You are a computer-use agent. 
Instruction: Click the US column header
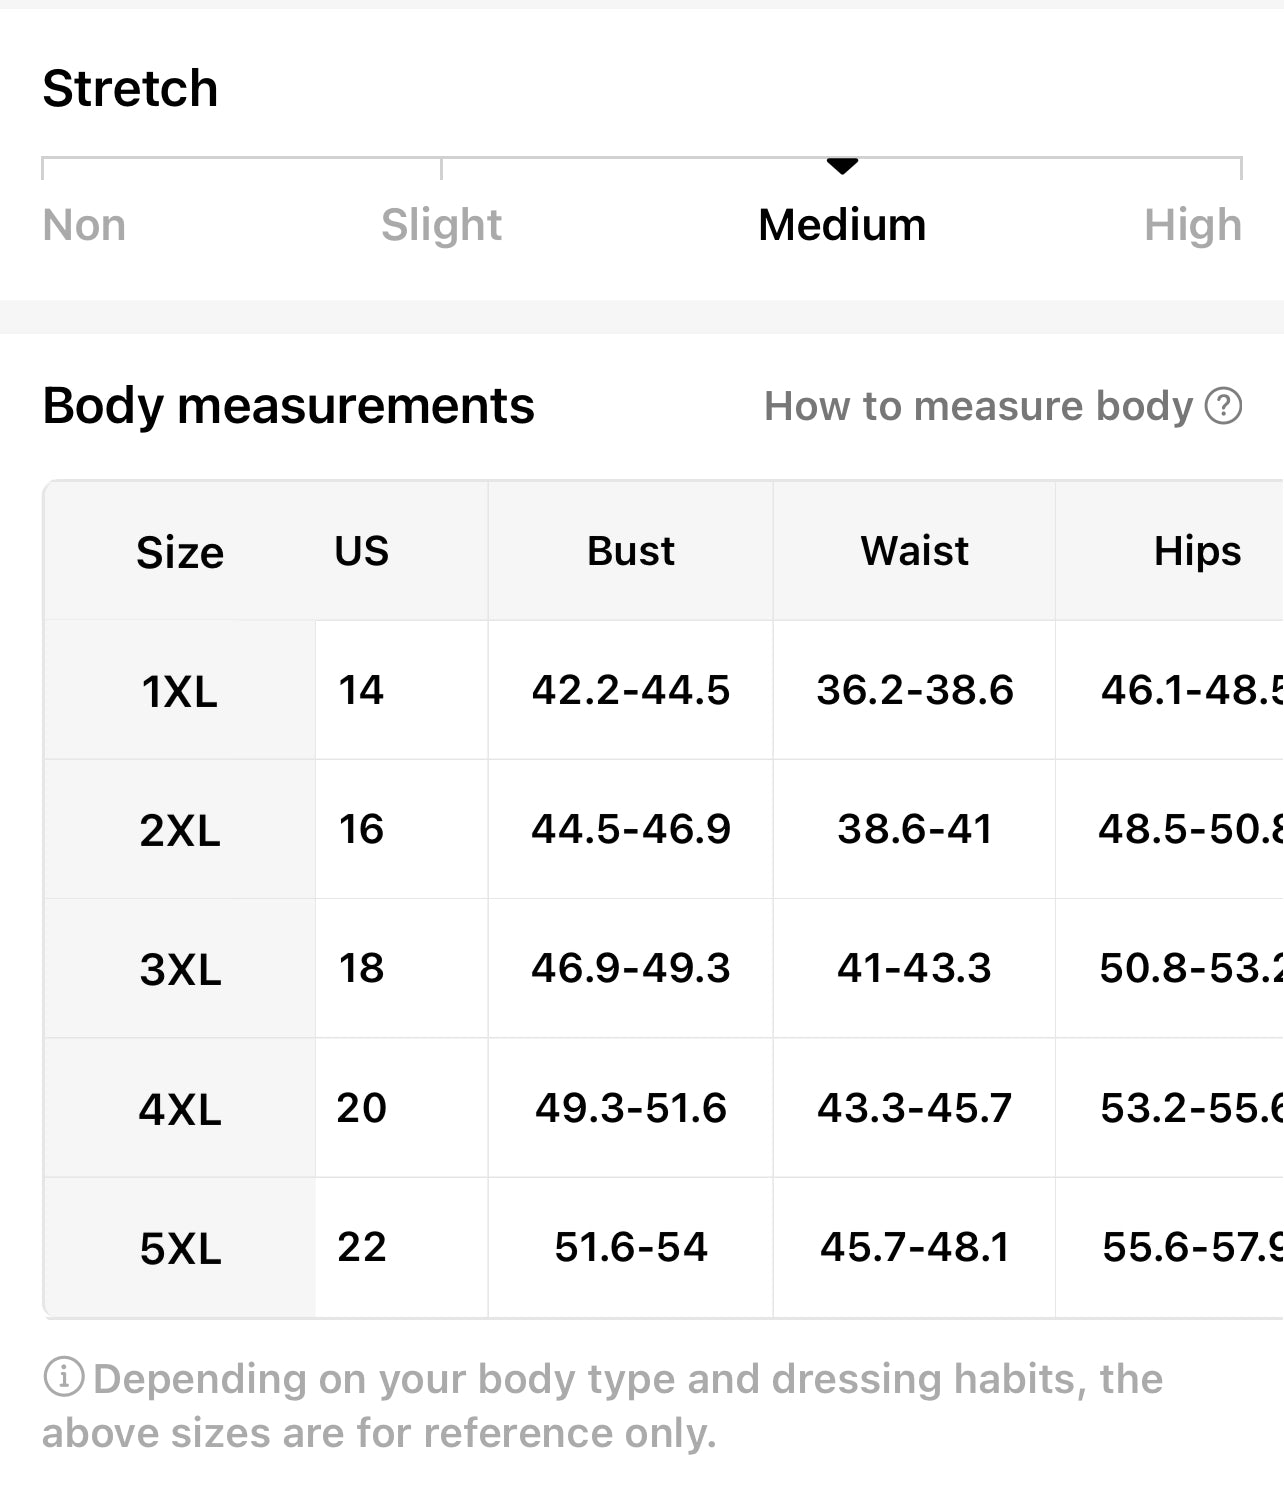click(x=361, y=551)
